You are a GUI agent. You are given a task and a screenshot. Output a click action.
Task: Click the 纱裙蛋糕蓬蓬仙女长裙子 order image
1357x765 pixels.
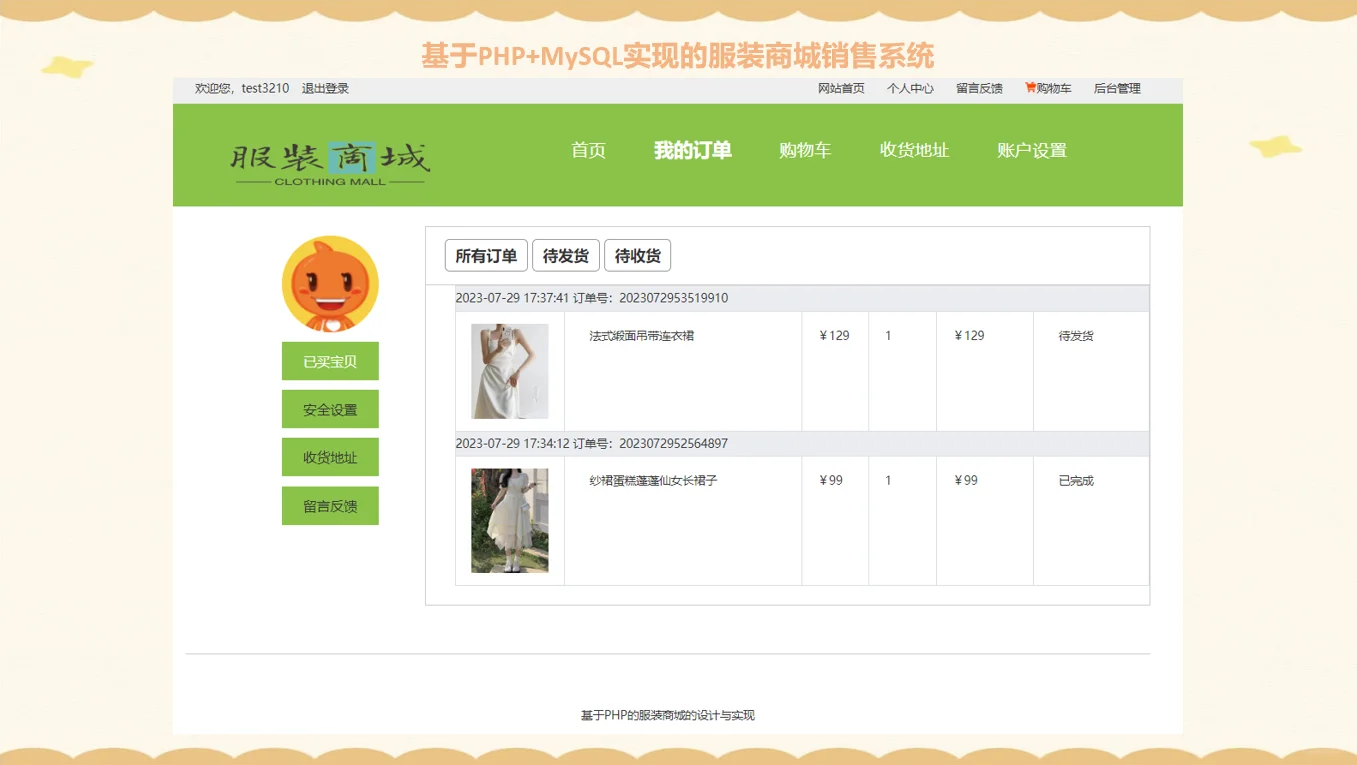click(511, 519)
